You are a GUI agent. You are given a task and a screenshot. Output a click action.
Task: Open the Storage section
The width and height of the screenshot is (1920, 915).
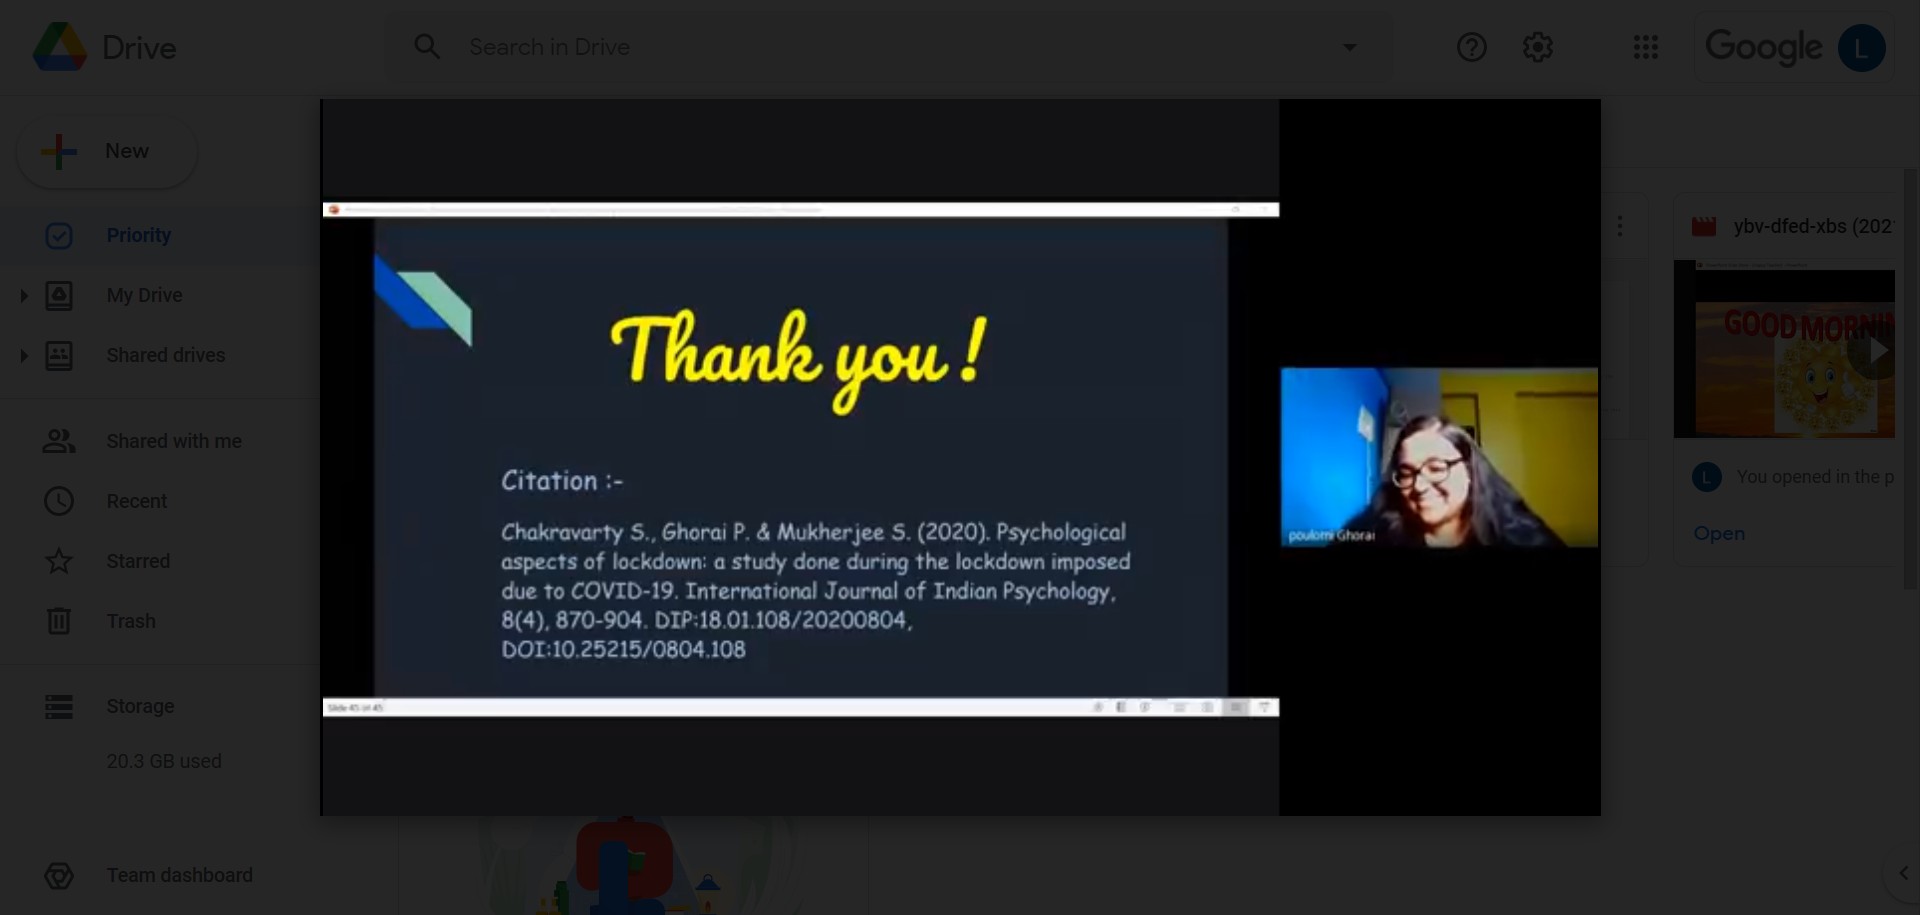[x=140, y=706]
